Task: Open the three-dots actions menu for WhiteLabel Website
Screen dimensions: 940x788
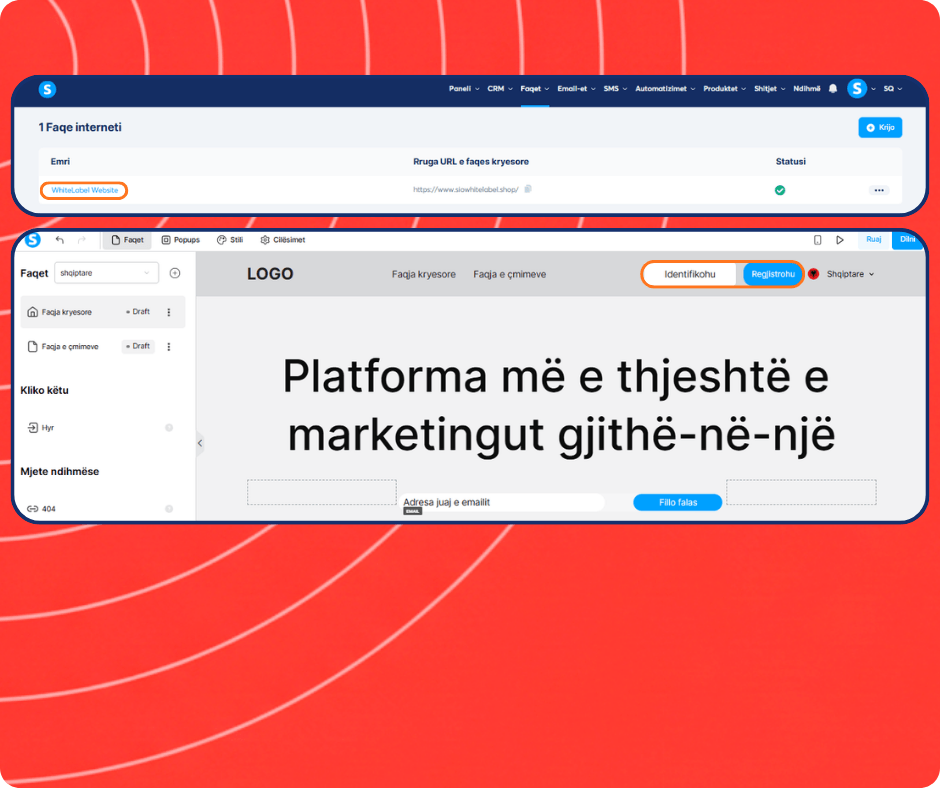Action: pyautogui.click(x=879, y=190)
